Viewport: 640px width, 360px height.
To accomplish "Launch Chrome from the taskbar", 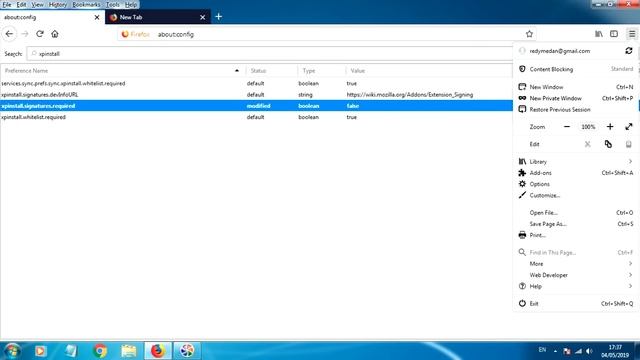I will (100, 351).
